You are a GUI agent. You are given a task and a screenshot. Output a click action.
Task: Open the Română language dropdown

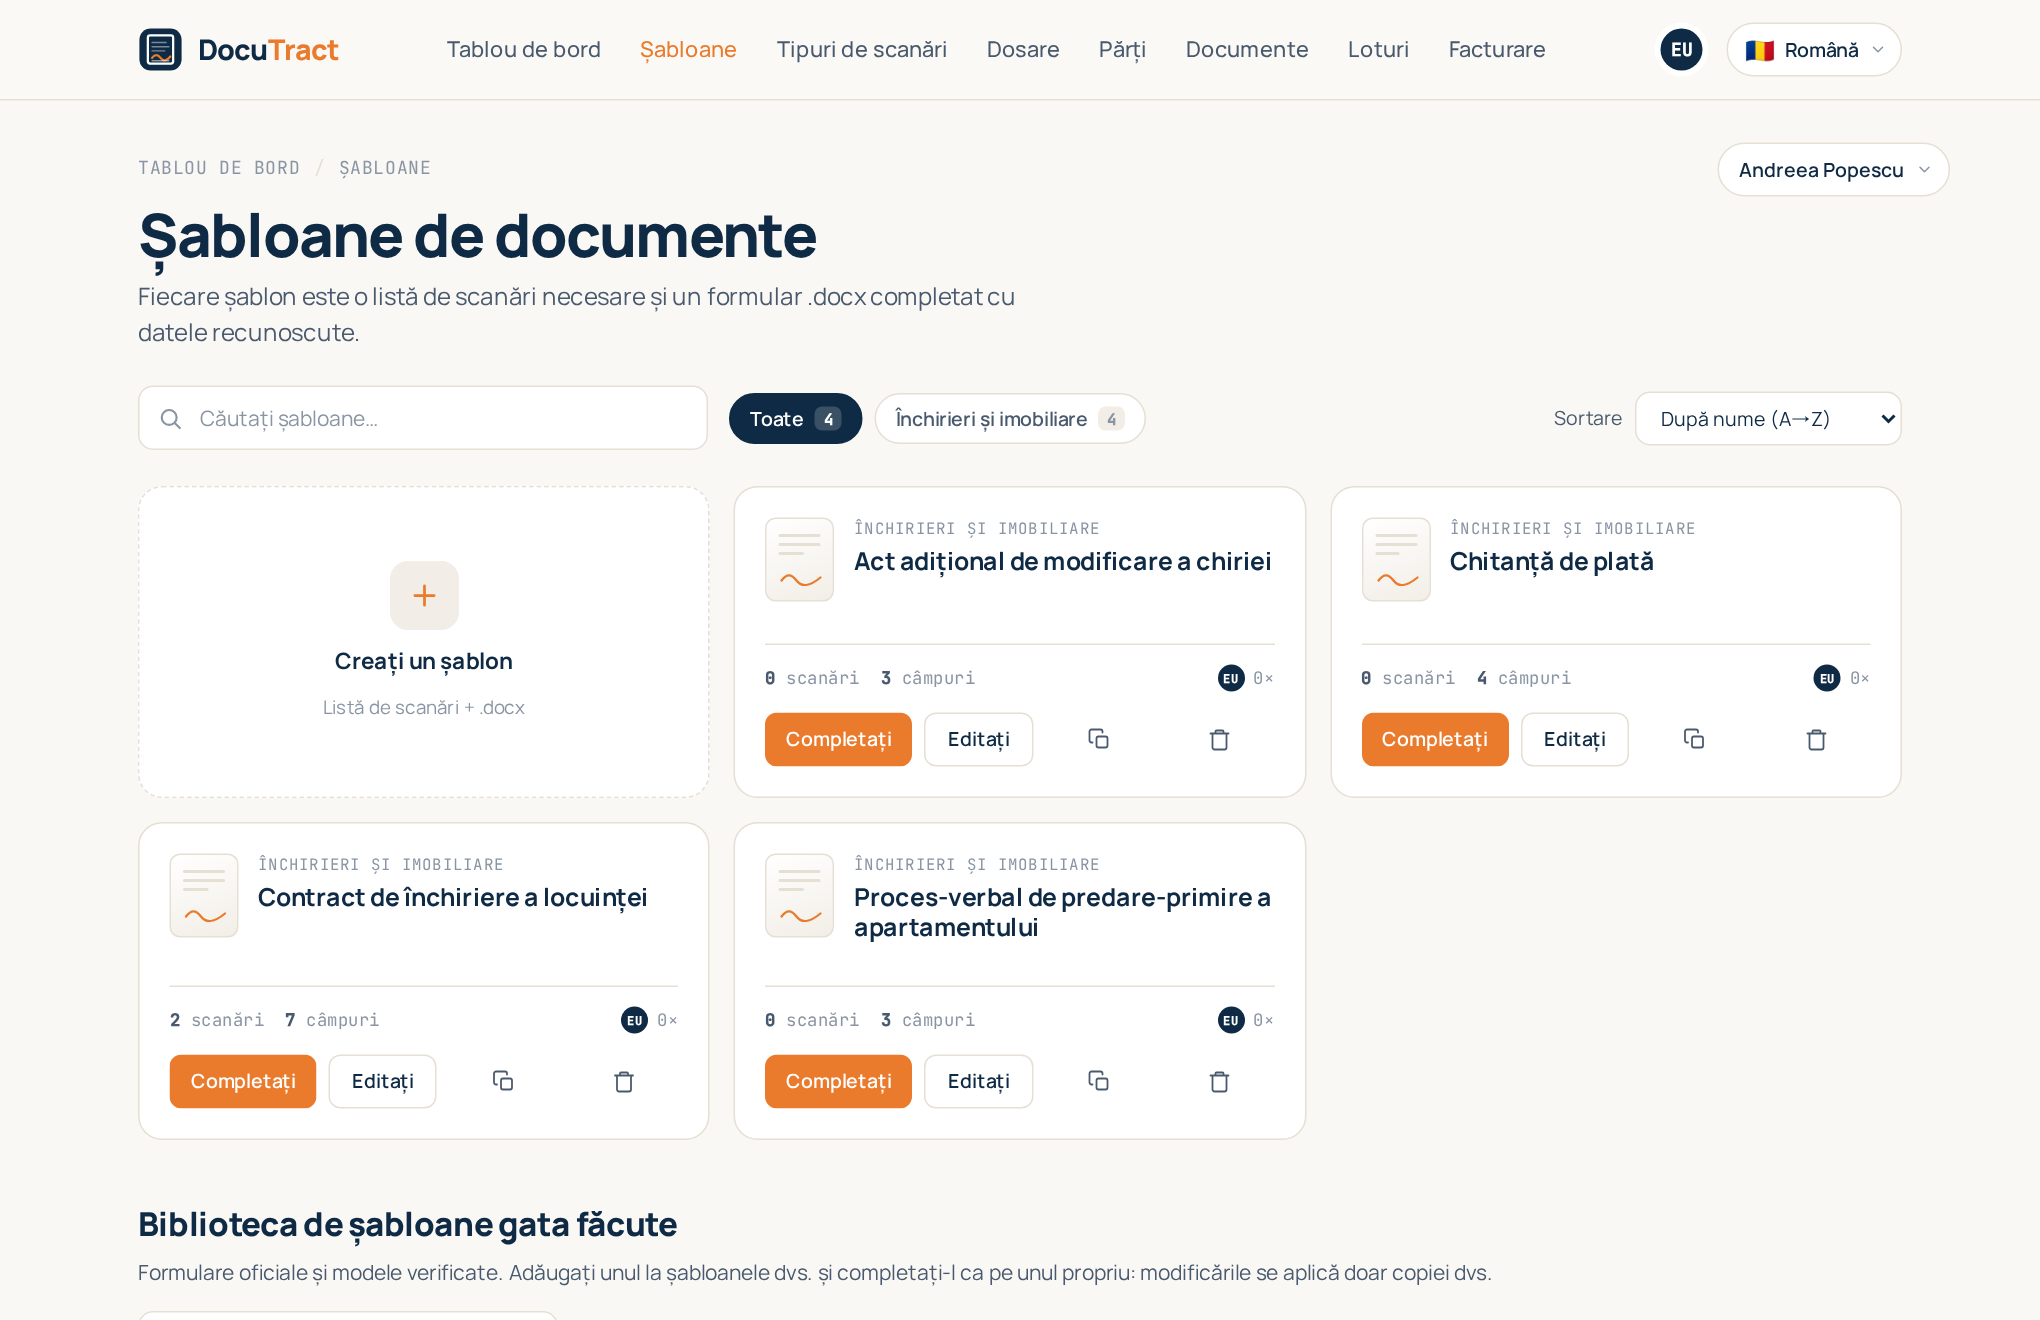coord(1813,49)
